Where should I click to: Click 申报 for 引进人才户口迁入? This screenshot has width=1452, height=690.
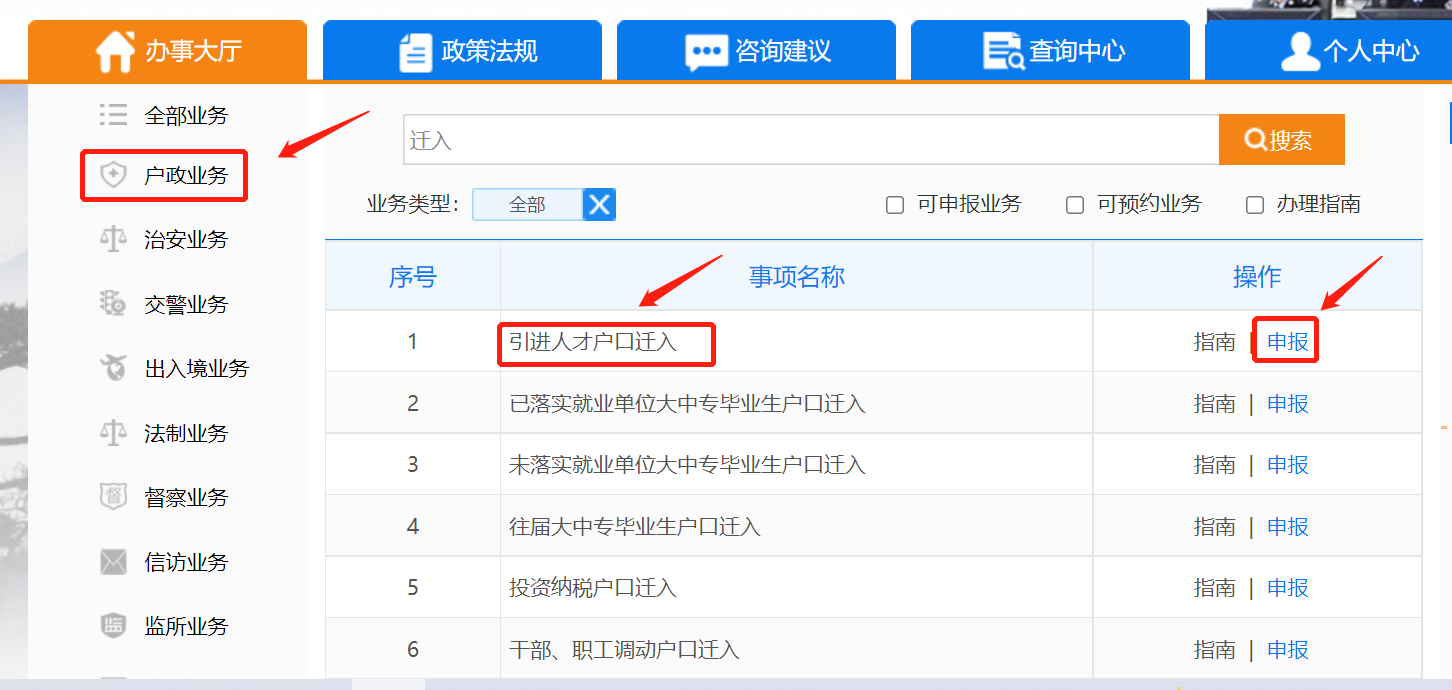click(x=1287, y=342)
